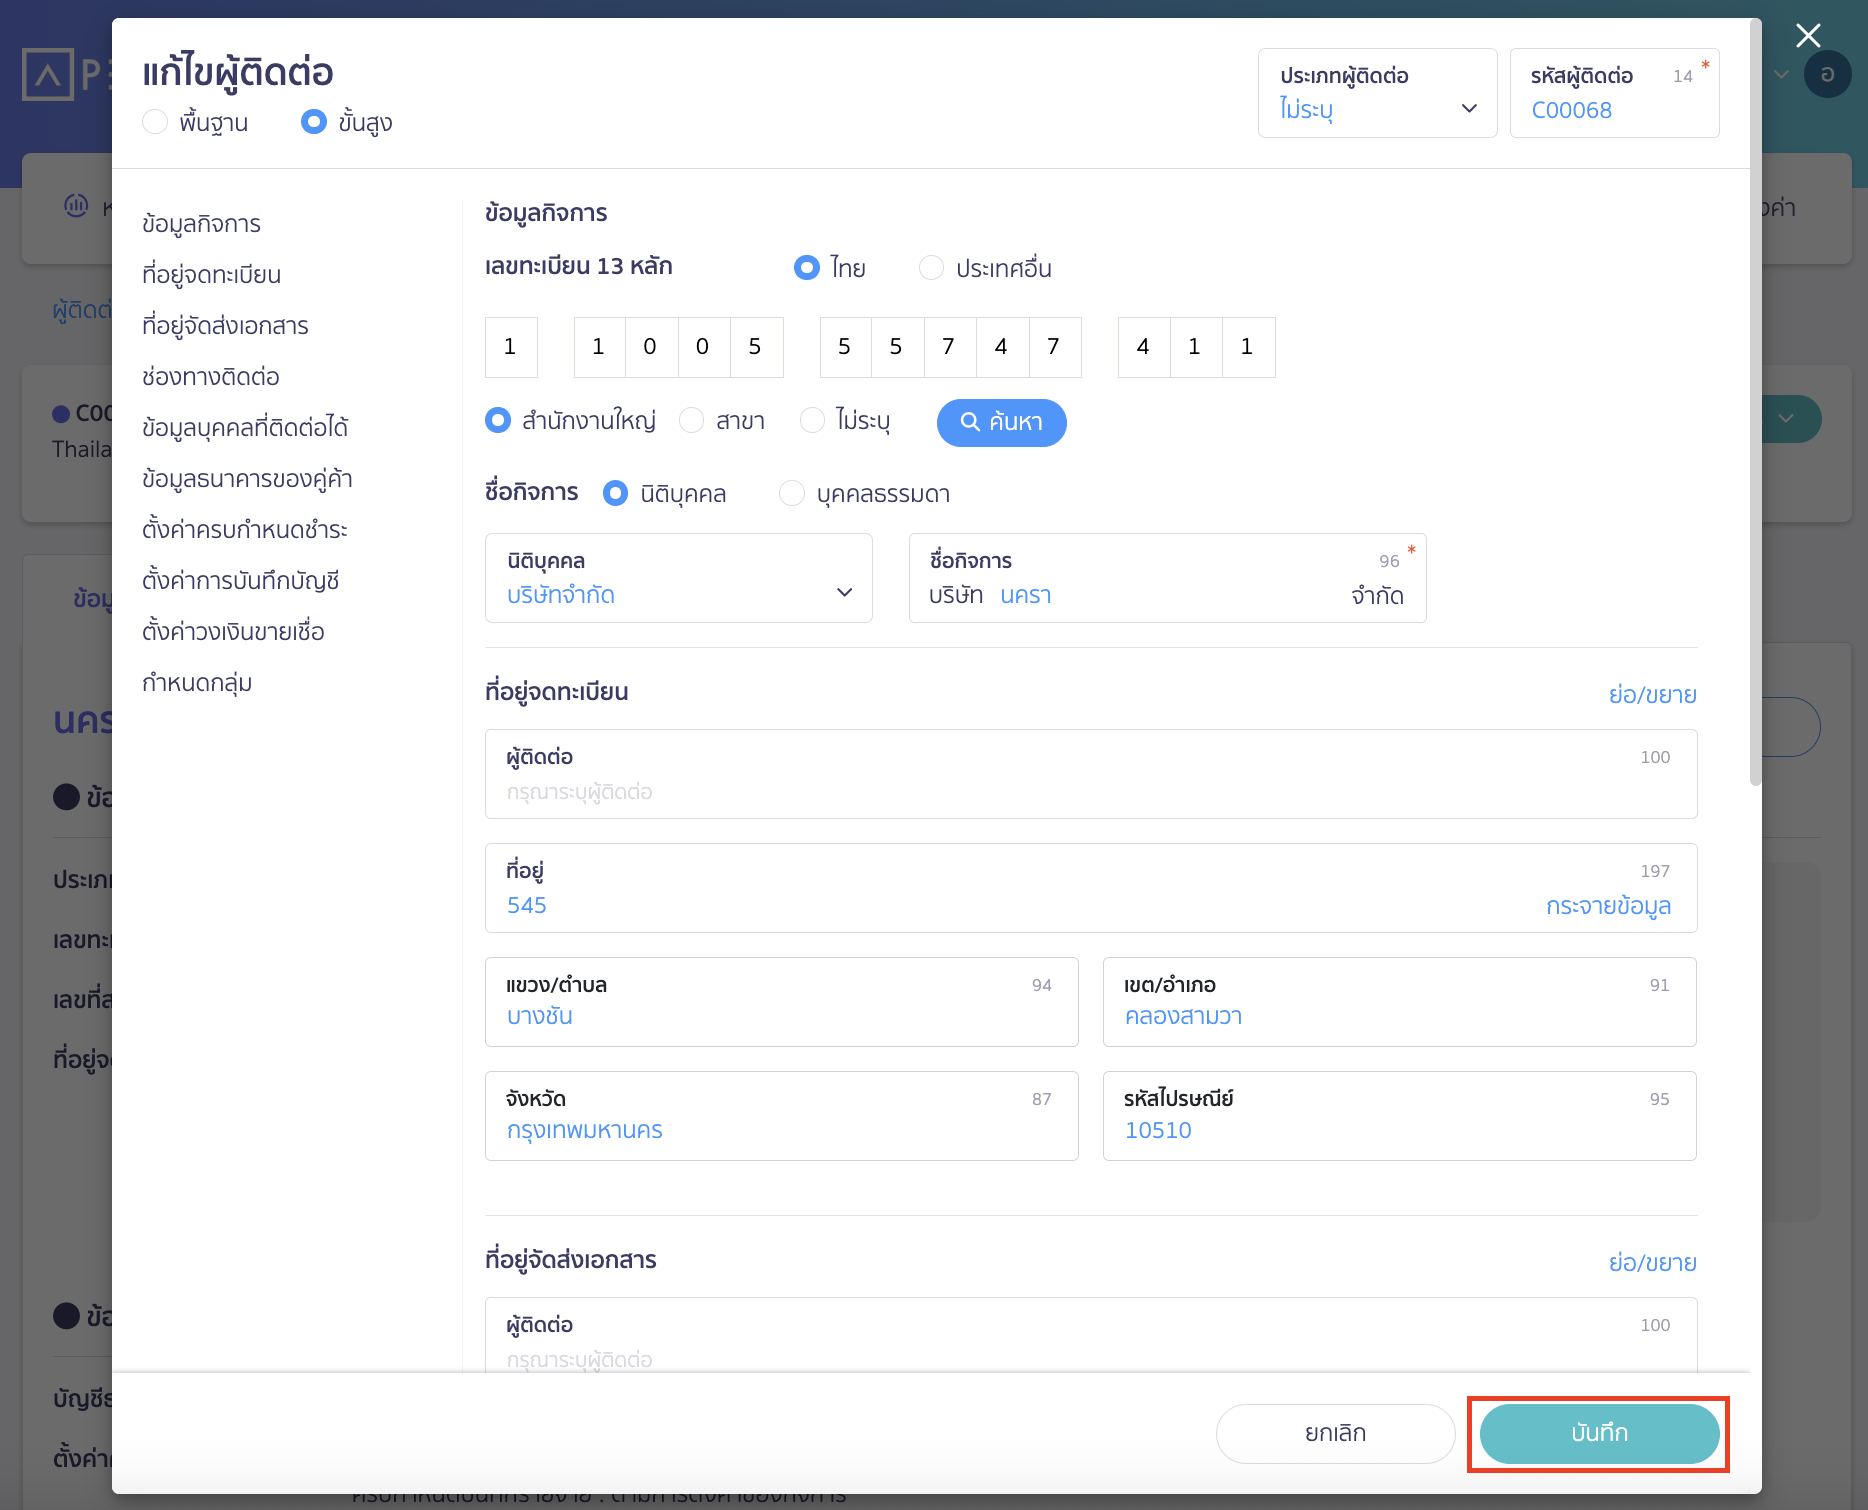
Task: Click the dashboard chart icon behind dialog
Action: coord(76,206)
